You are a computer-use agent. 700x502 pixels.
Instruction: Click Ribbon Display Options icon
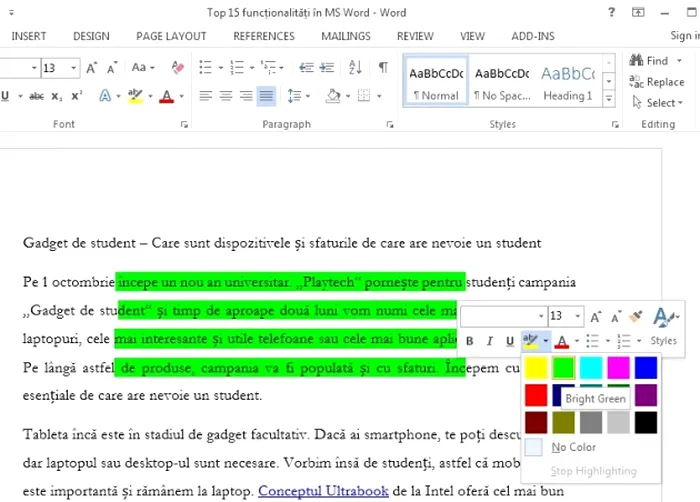click(638, 12)
